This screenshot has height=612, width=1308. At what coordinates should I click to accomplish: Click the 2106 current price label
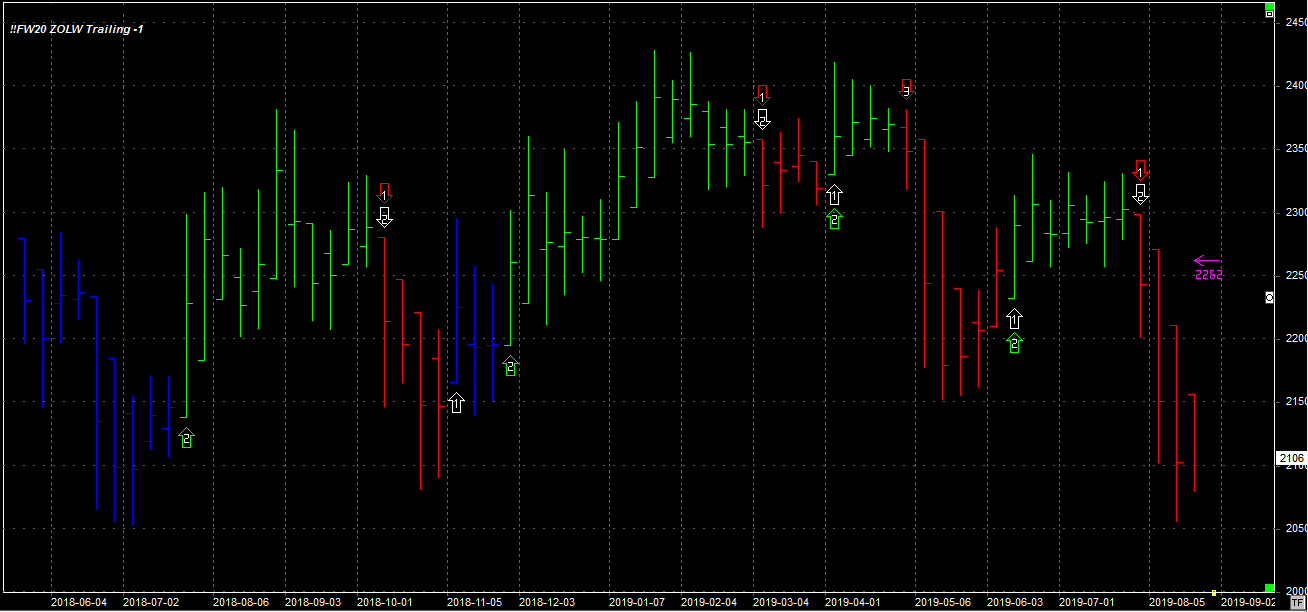tap(1290, 458)
